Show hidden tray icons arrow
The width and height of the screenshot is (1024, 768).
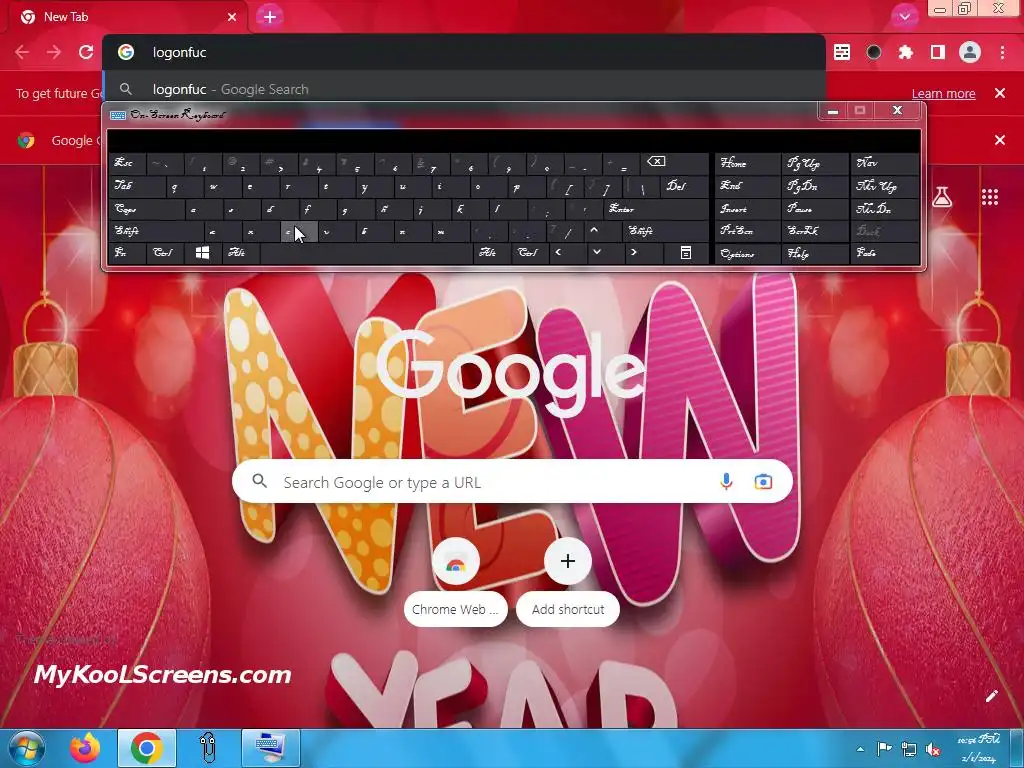tap(860, 749)
